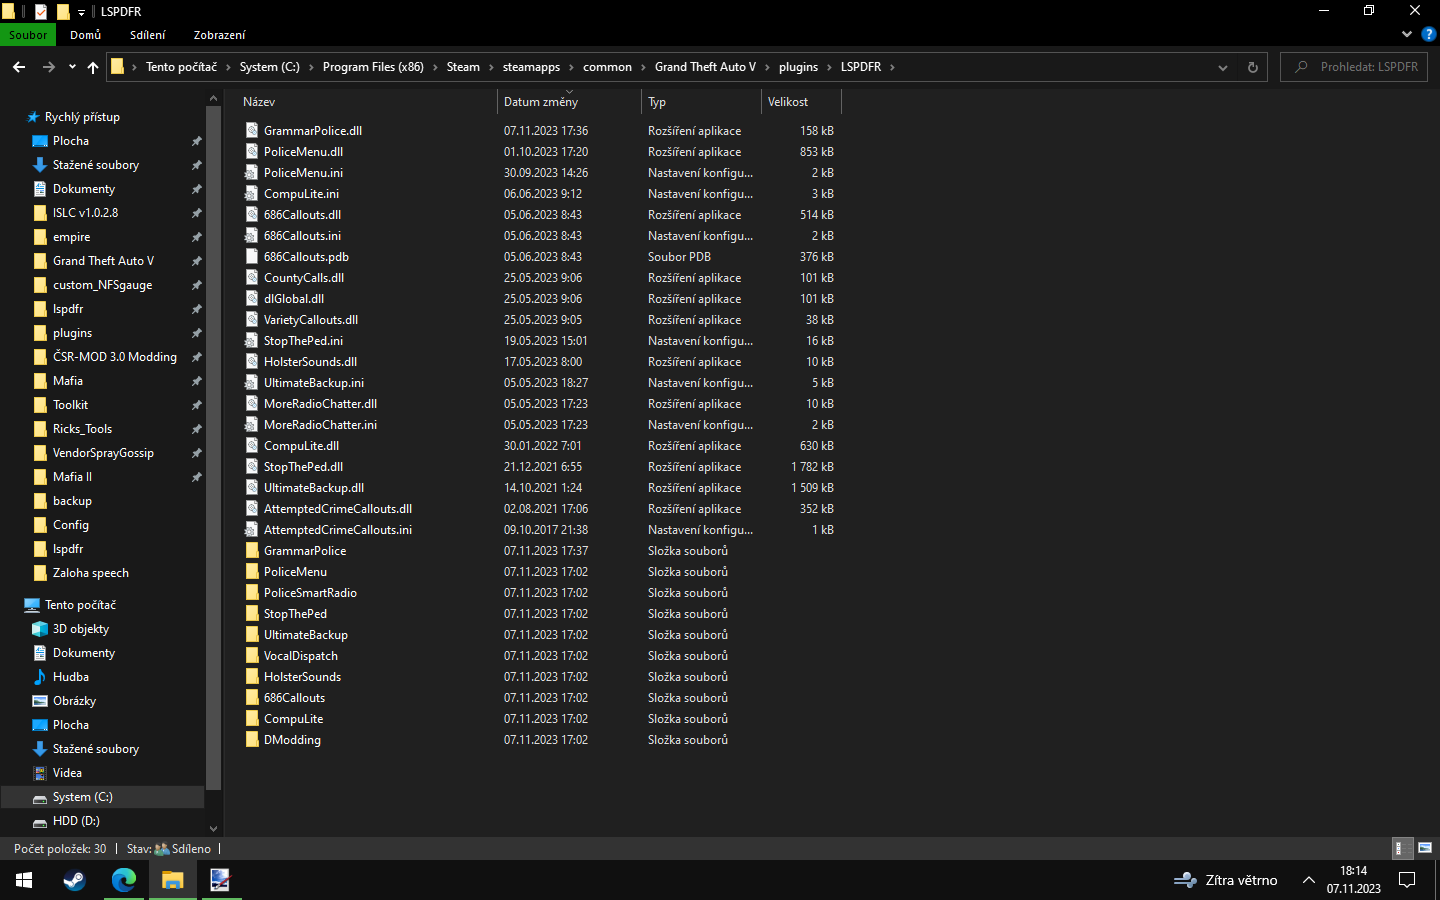This screenshot has height=900, width=1440.
Task: Open ČSR-MOD 3.0 Modding pinned folder
Action: tap(115, 357)
